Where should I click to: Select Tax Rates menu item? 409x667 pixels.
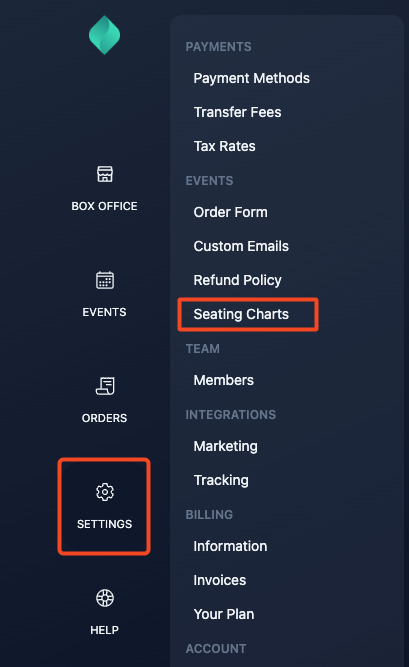[225, 146]
